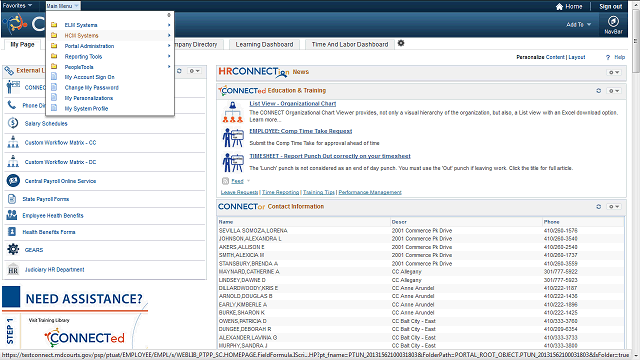The height and width of the screenshot is (360, 640).
Task: Open the Add To dropdown
Action: pos(578,24)
